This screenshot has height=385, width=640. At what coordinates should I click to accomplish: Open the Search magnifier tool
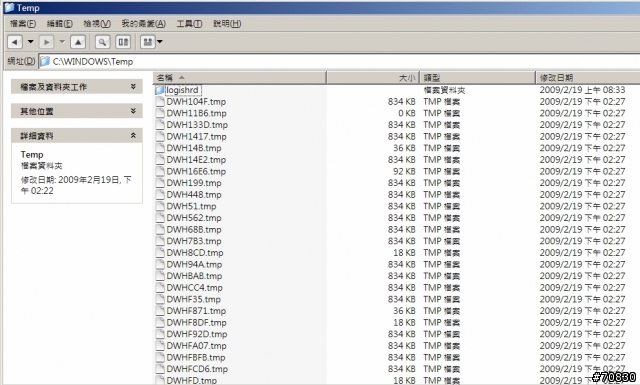tap(102, 42)
